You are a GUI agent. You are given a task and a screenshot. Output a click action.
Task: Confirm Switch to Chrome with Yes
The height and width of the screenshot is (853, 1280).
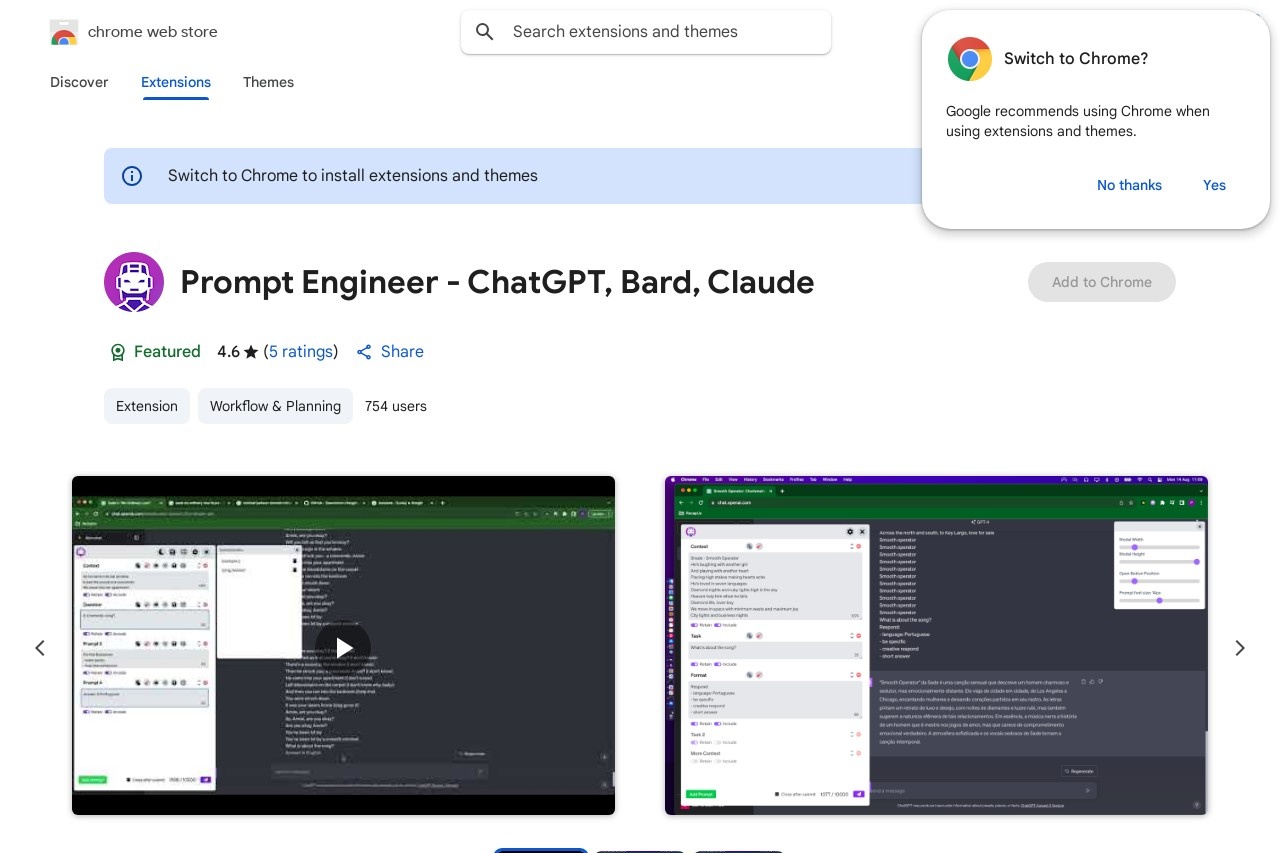[1214, 185]
